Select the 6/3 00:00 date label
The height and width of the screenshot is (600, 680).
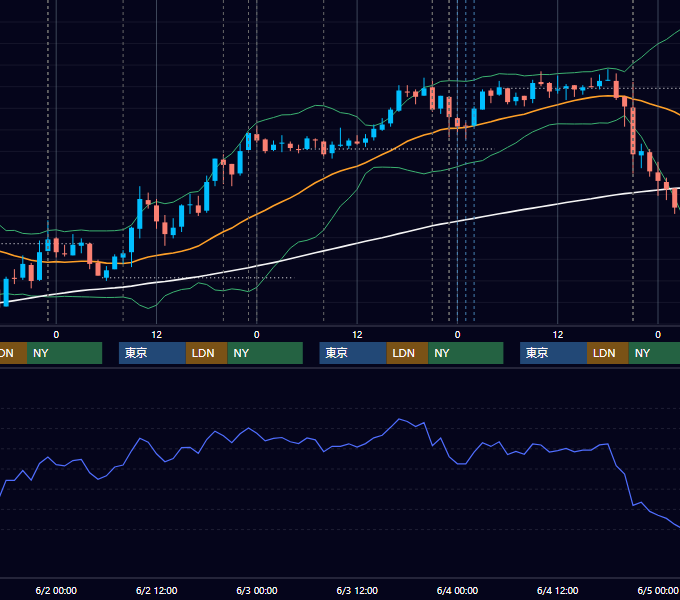[257, 590]
